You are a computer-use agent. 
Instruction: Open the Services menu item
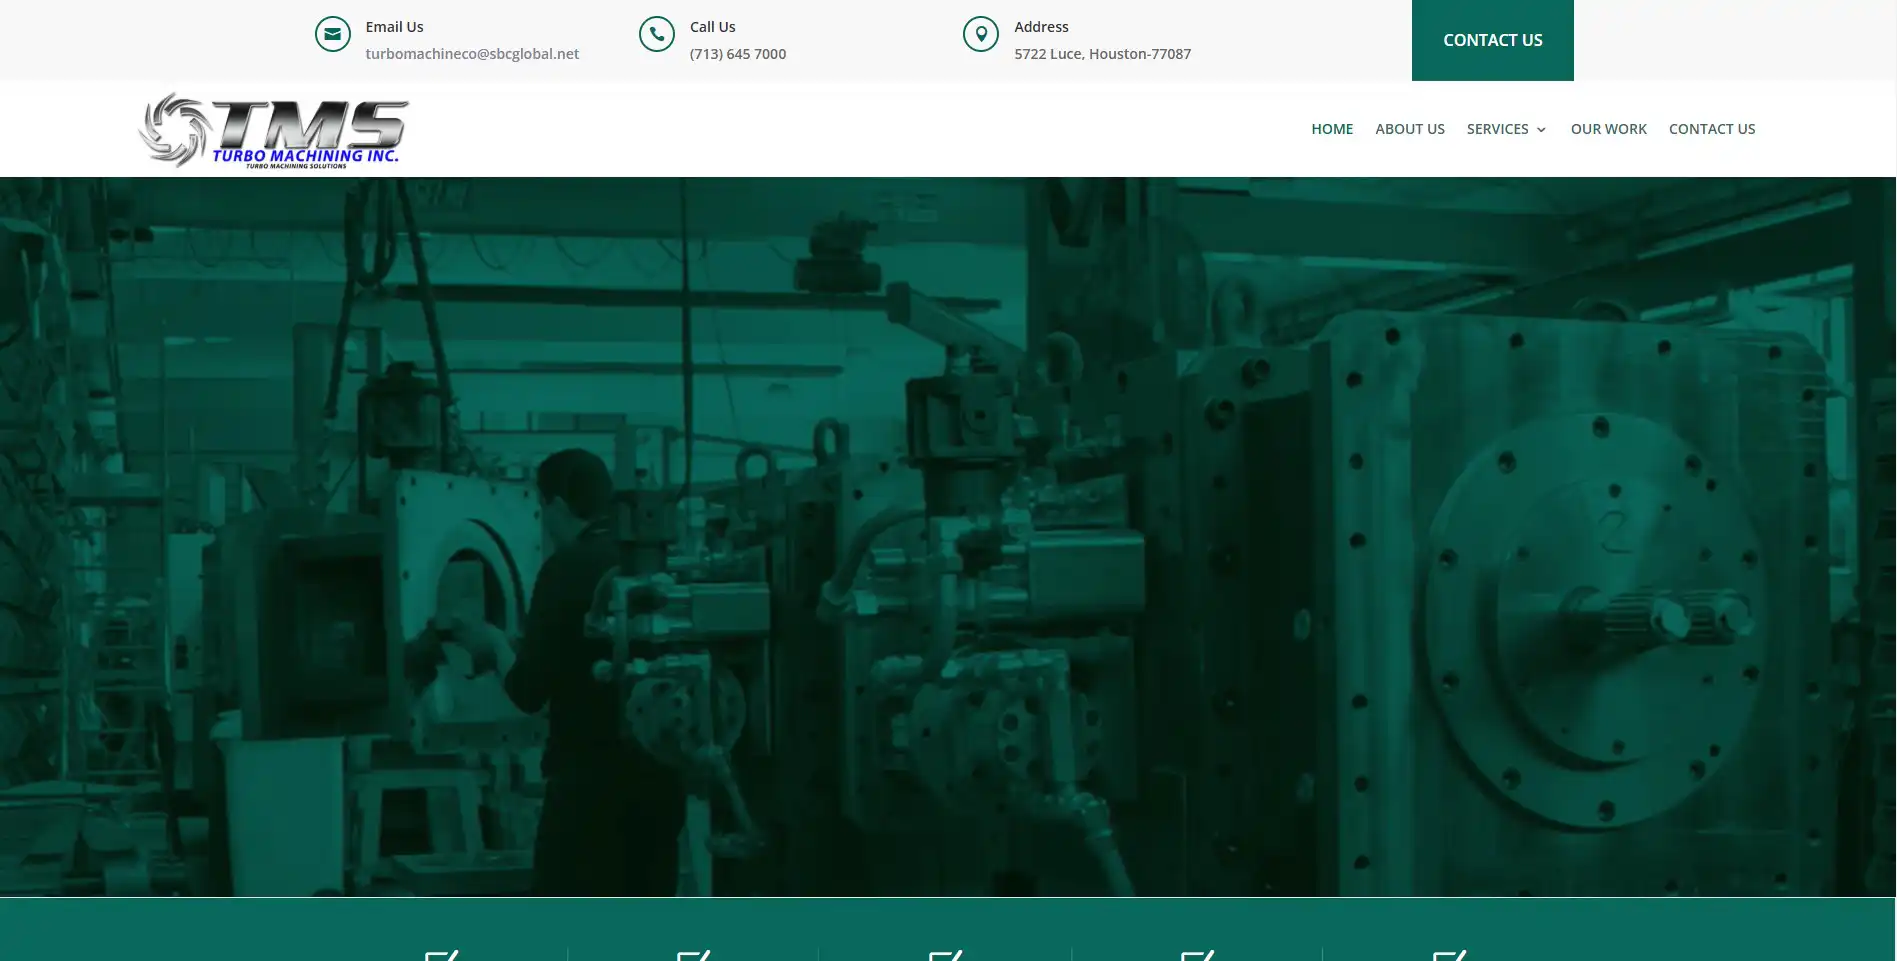tap(1497, 129)
